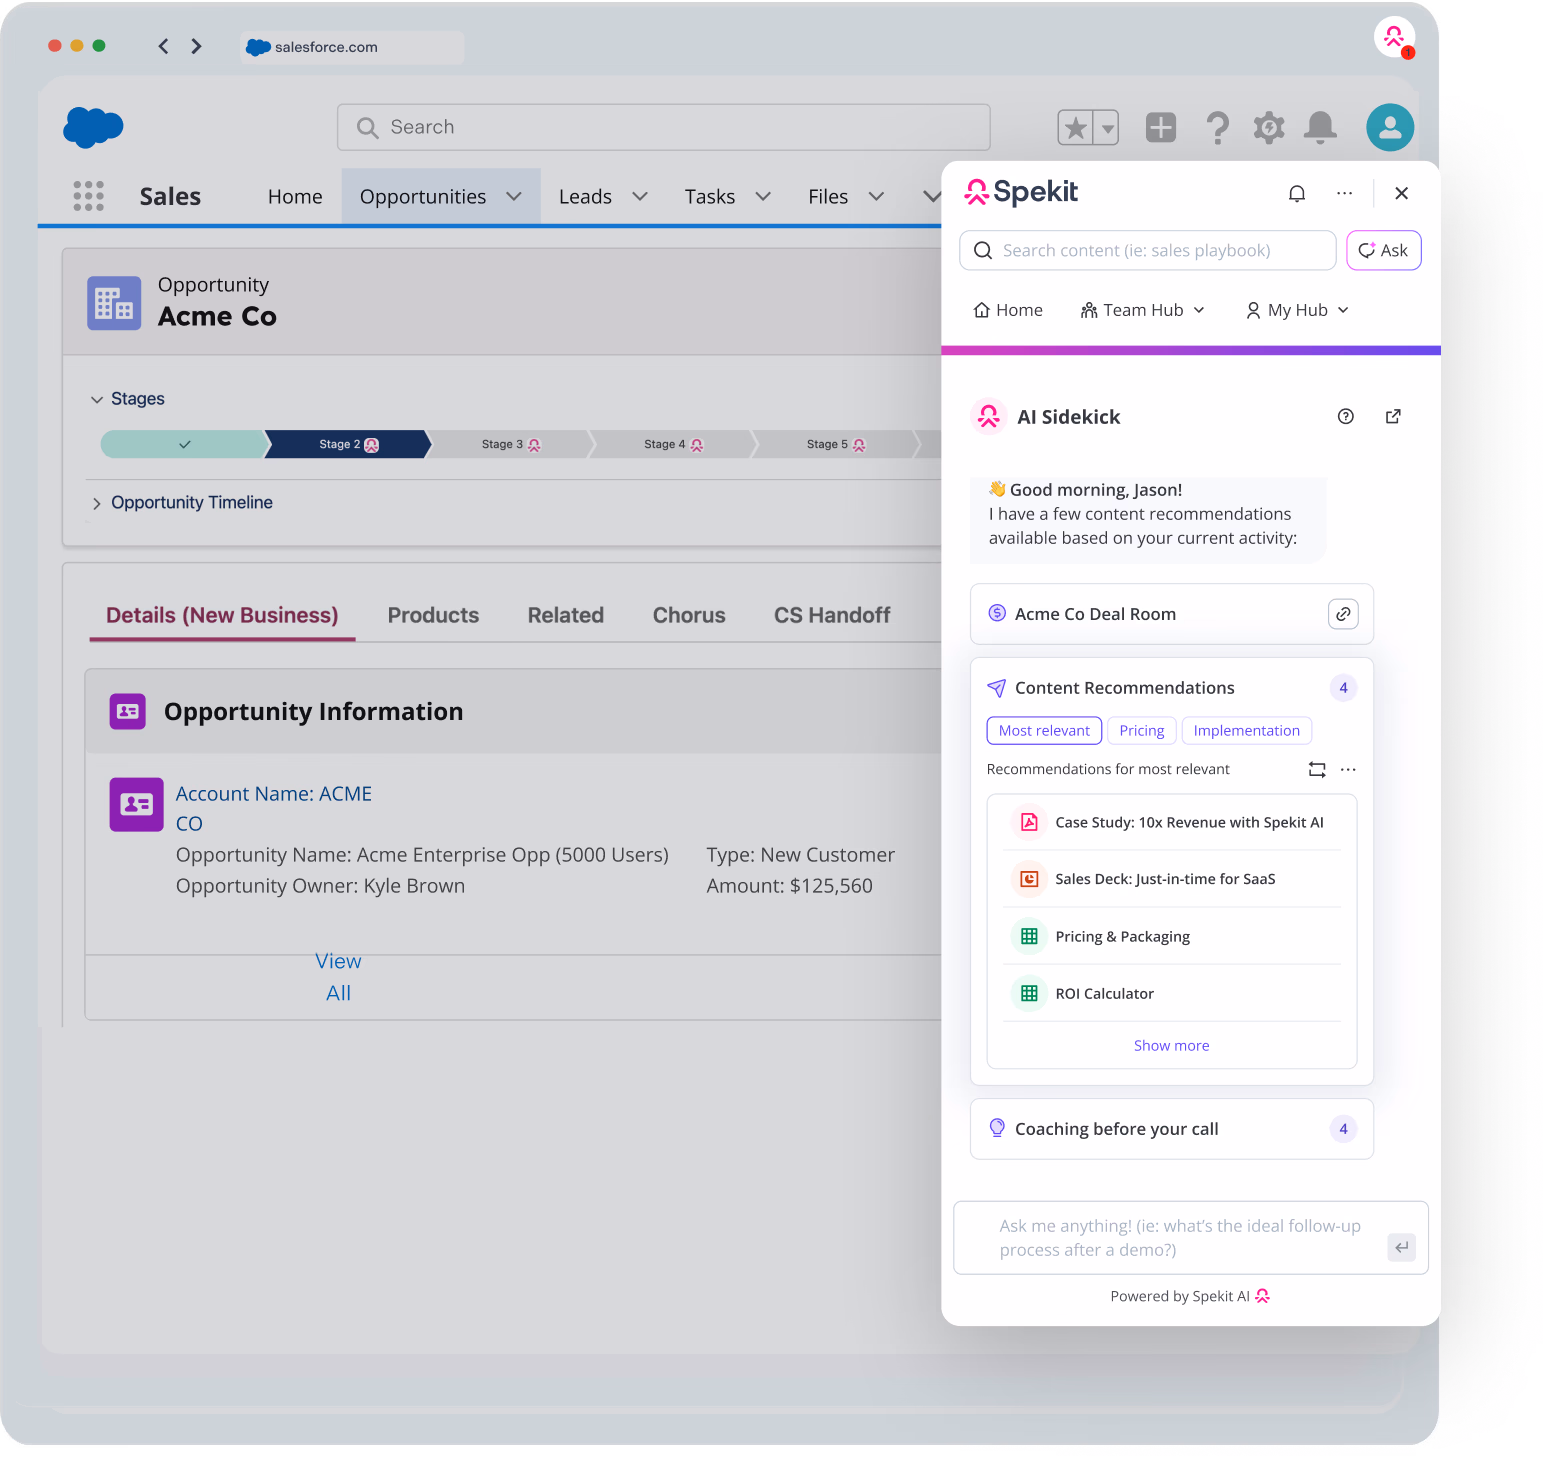Screen dimensions: 1557x1470
Task: Copy the Acme Co Deal Room link
Action: [1343, 614]
